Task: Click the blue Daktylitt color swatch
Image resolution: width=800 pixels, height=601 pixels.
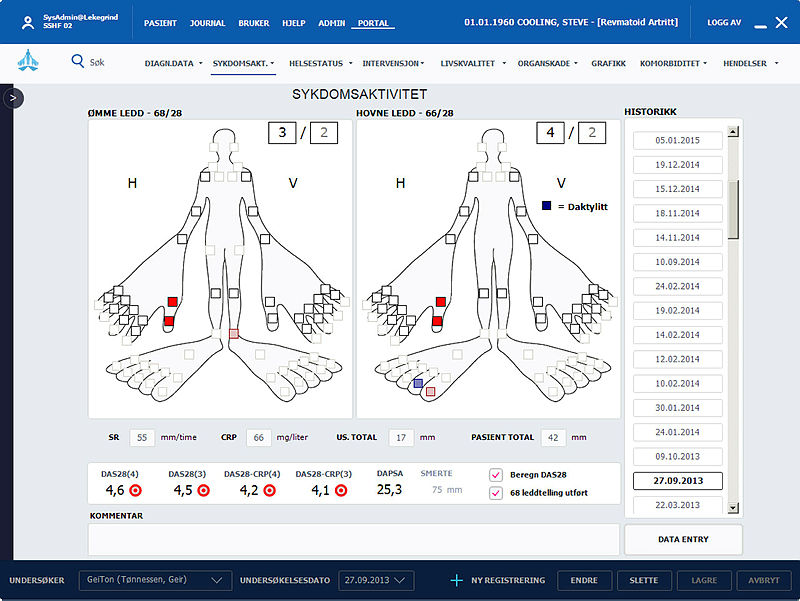Action: coord(547,206)
